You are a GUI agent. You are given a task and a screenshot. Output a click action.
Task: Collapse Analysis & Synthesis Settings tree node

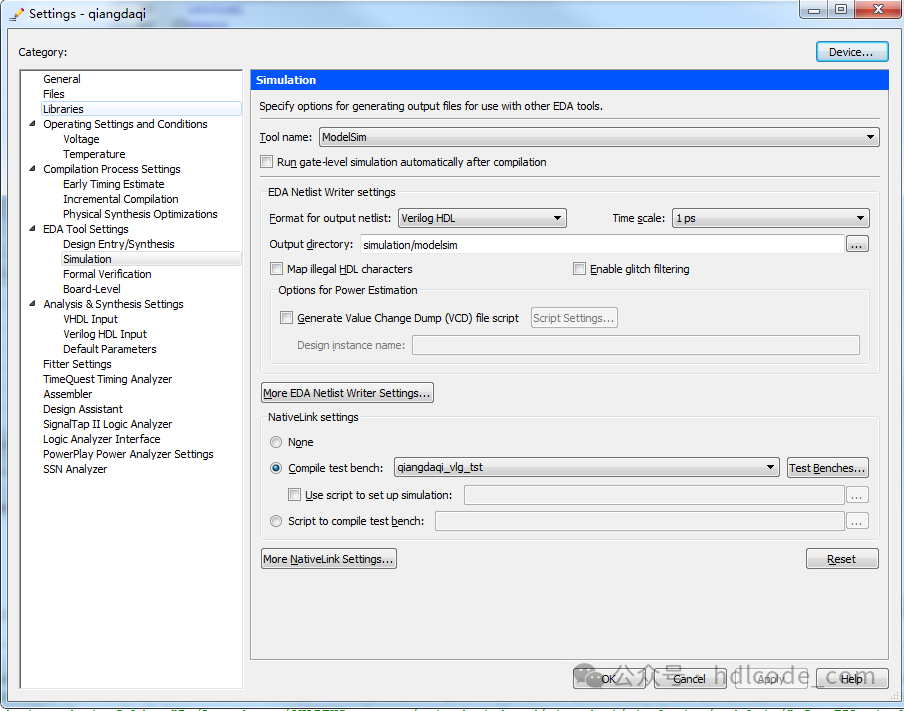32,303
